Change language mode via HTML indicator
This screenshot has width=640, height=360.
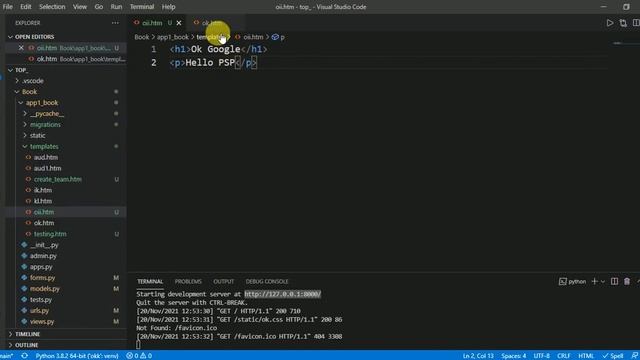click(x=586, y=356)
